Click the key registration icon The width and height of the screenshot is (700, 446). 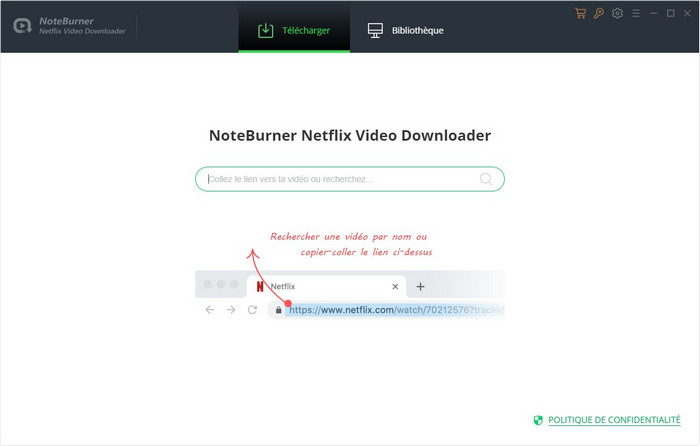pos(599,13)
